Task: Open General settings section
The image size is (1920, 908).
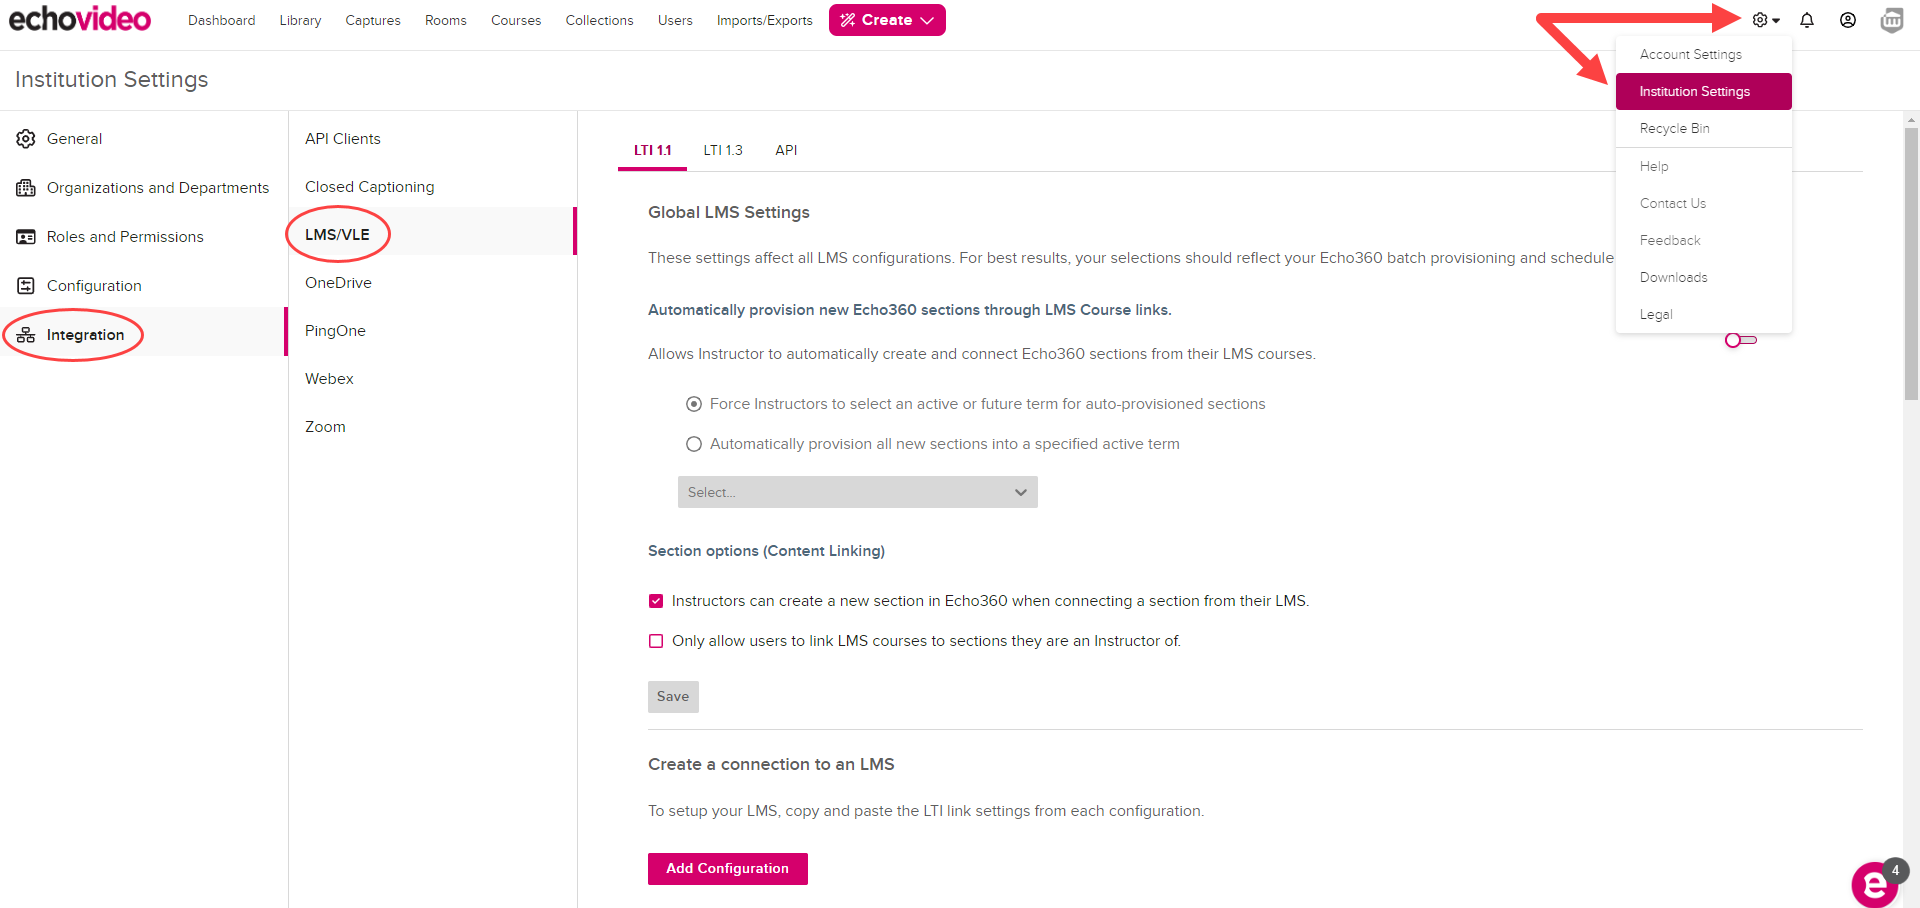Action: pyautogui.click(x=144, y=139)
